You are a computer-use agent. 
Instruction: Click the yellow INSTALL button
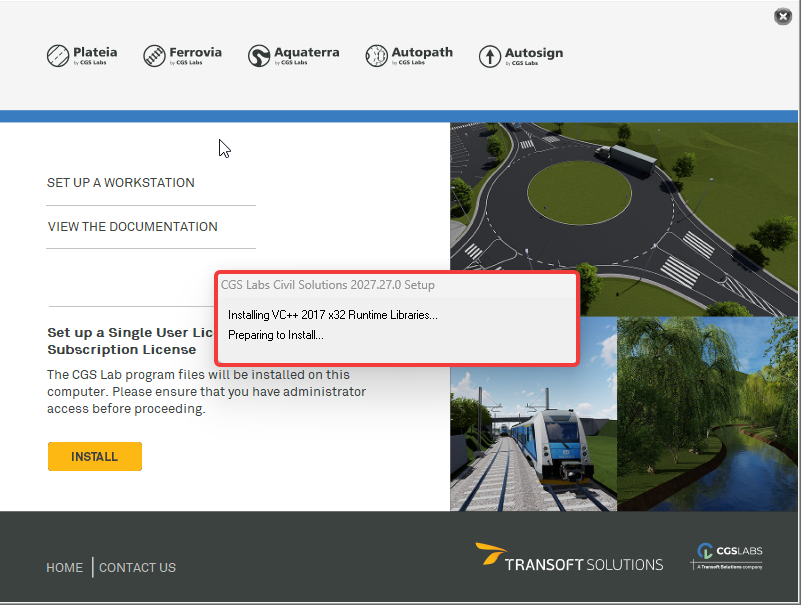[x=95, y=456]
